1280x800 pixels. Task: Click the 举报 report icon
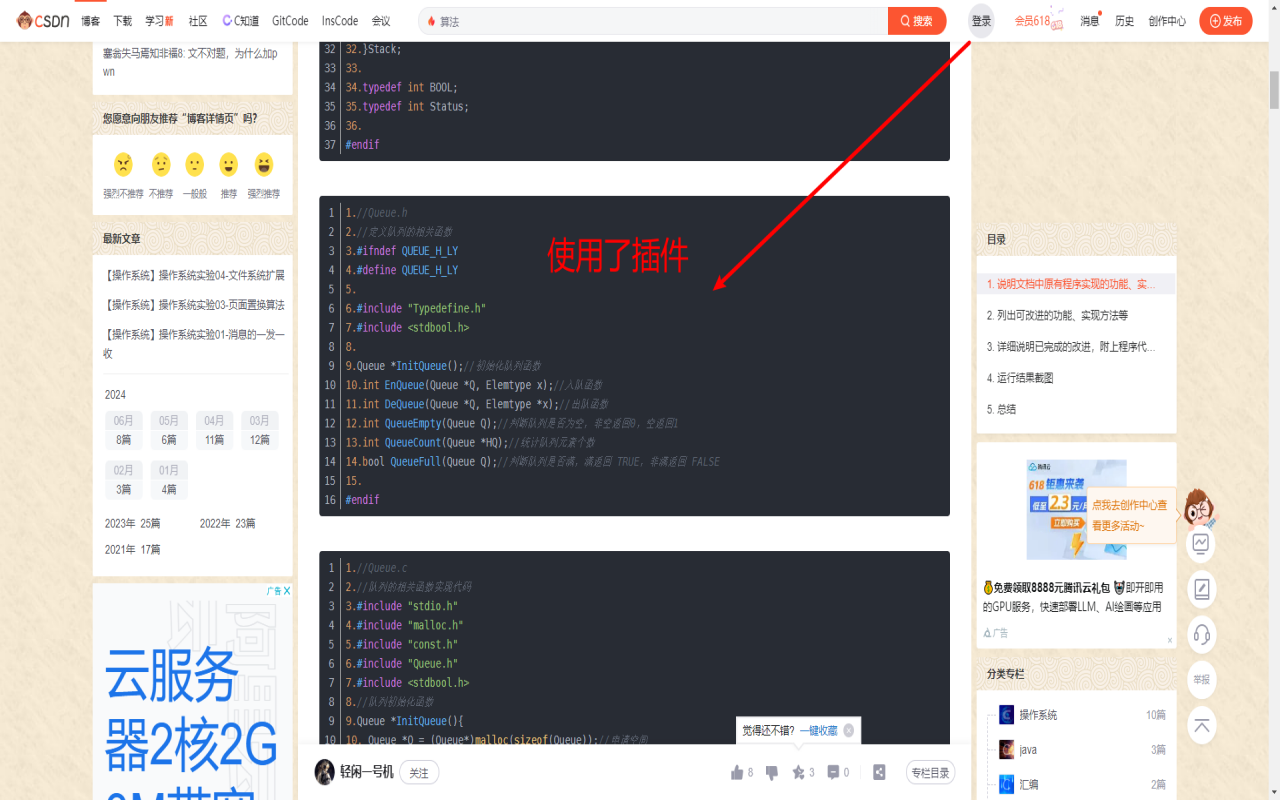tap(1201, 680)
